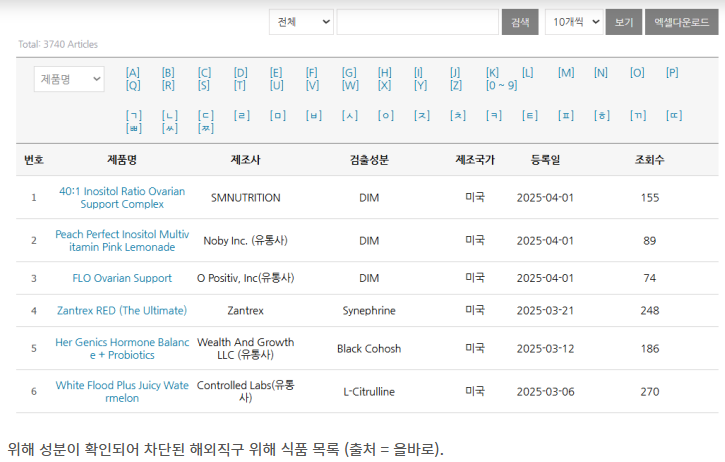Viewport: 725px width, 462px height.
Task: Filter by letter [L]
Action: (x=528, y=73)
